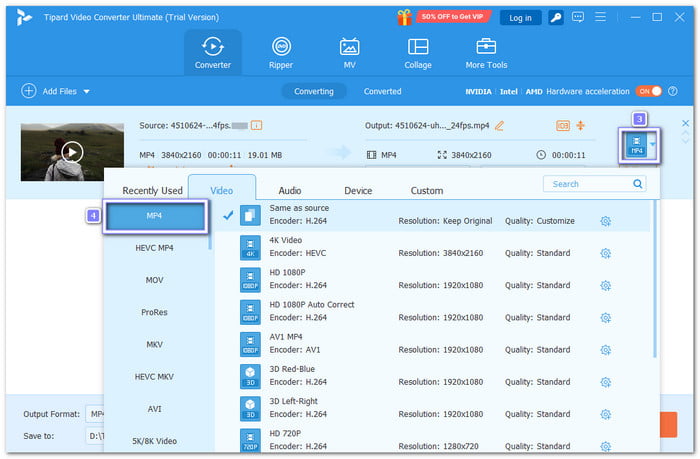Choose the 4K Video HEVC preset
Screen dimensions: 700x459
tap(432, 247)
